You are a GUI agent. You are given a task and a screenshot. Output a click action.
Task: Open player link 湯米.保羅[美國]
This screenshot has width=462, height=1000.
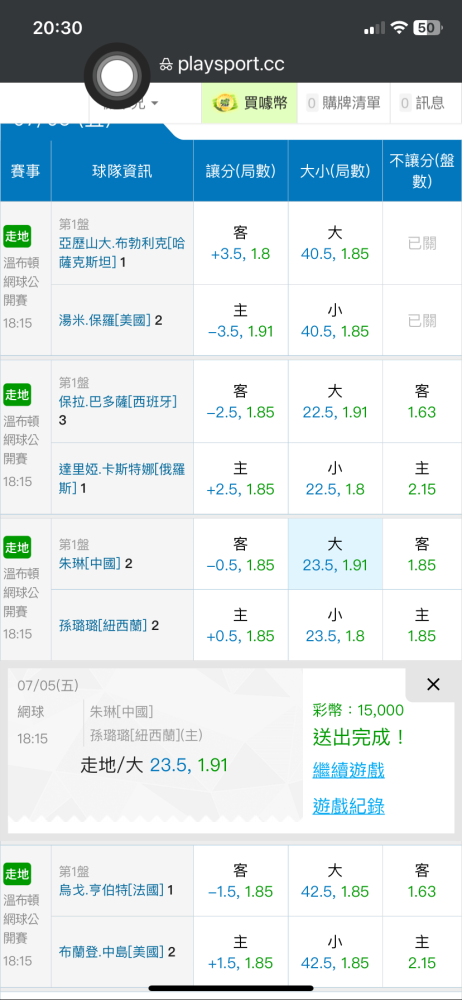click(x=104, y=320)
